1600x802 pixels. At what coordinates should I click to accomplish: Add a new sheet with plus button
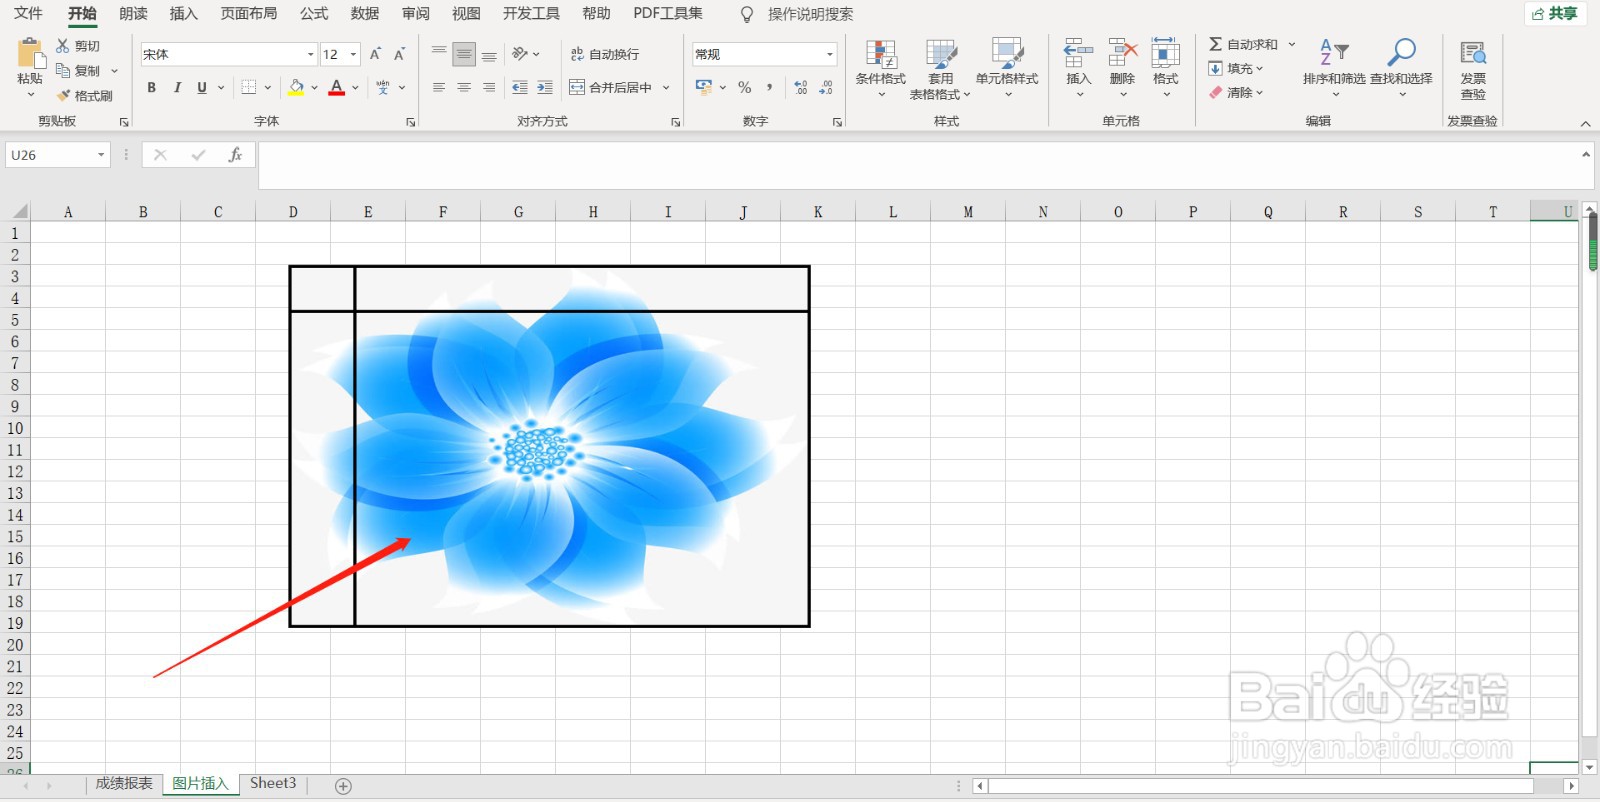pyautogui.click(x=343, y=786)
